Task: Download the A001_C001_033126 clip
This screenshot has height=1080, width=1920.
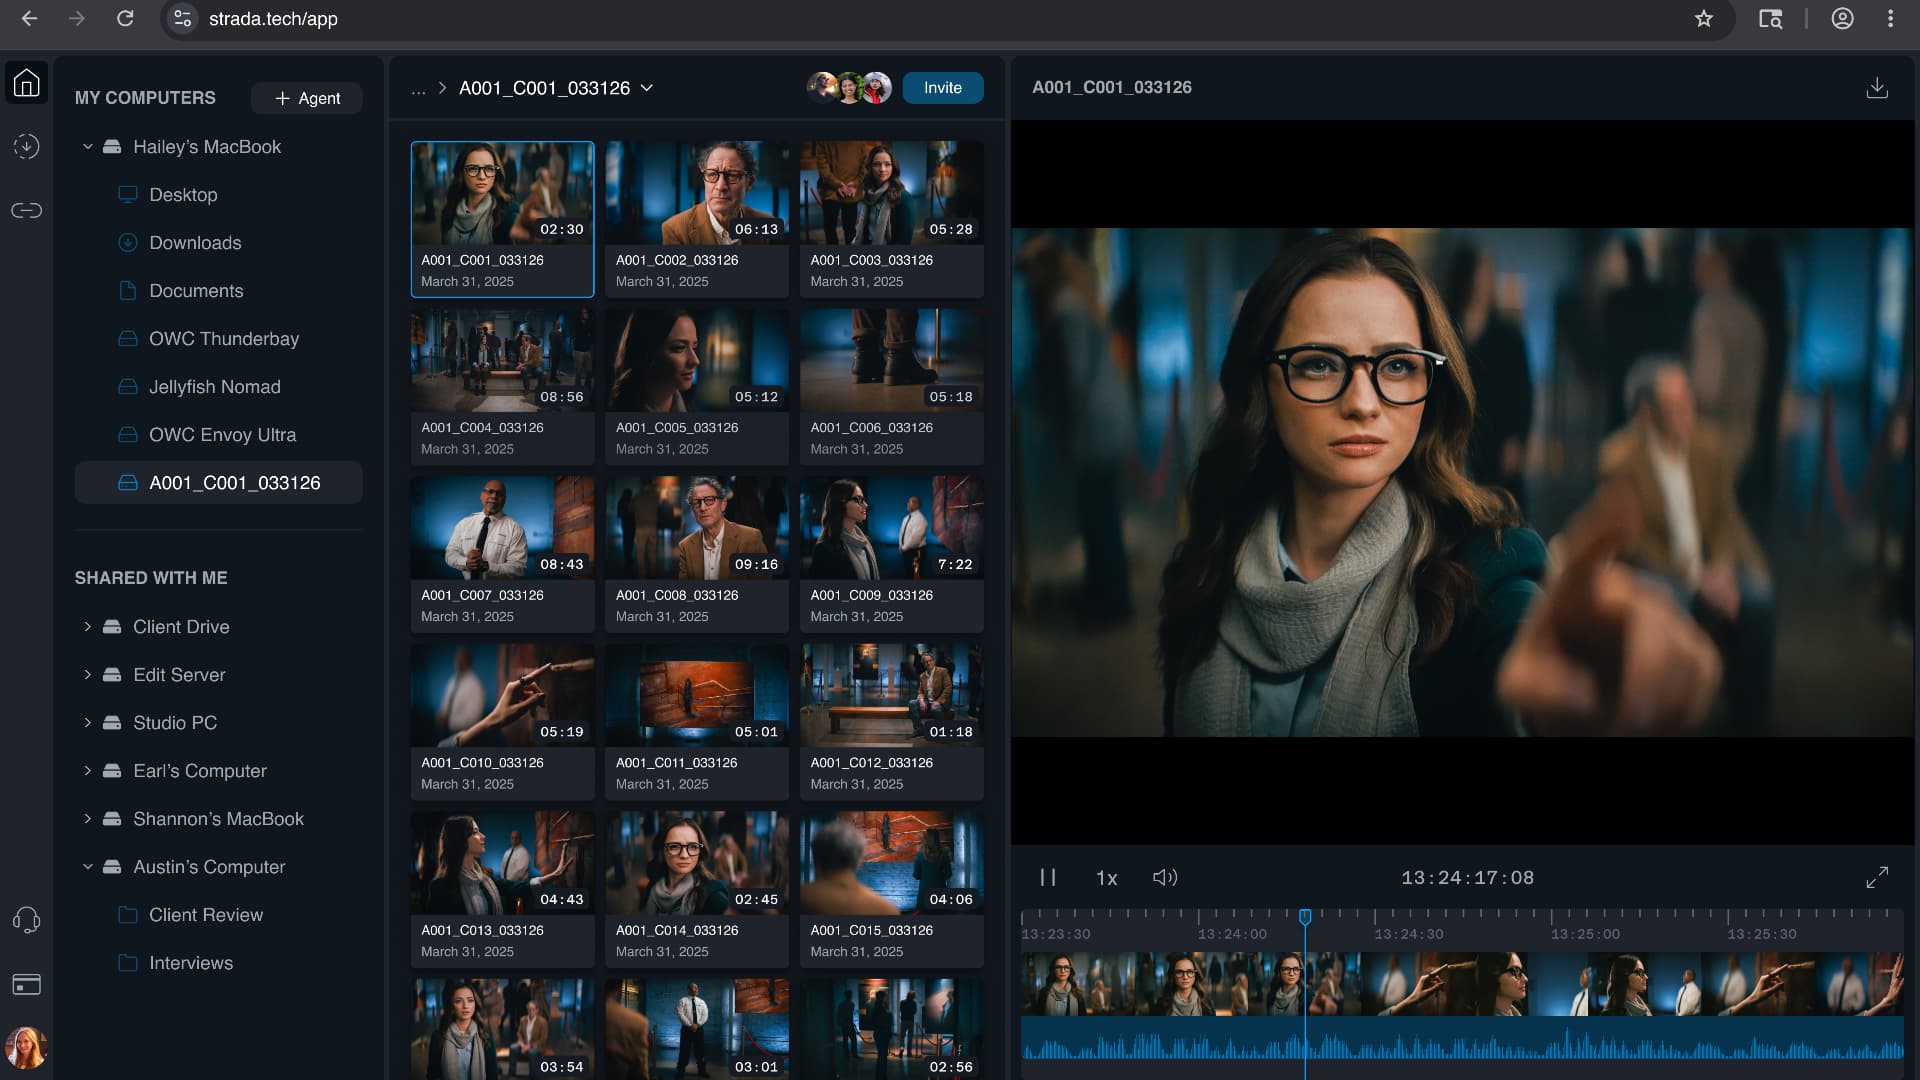Action: click(1878, 87)
